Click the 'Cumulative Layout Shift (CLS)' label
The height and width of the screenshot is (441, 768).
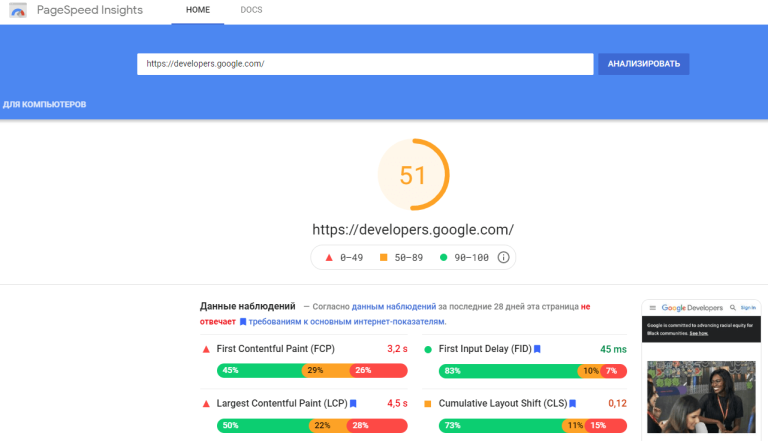pyautogui.click(x=503, y=403)
